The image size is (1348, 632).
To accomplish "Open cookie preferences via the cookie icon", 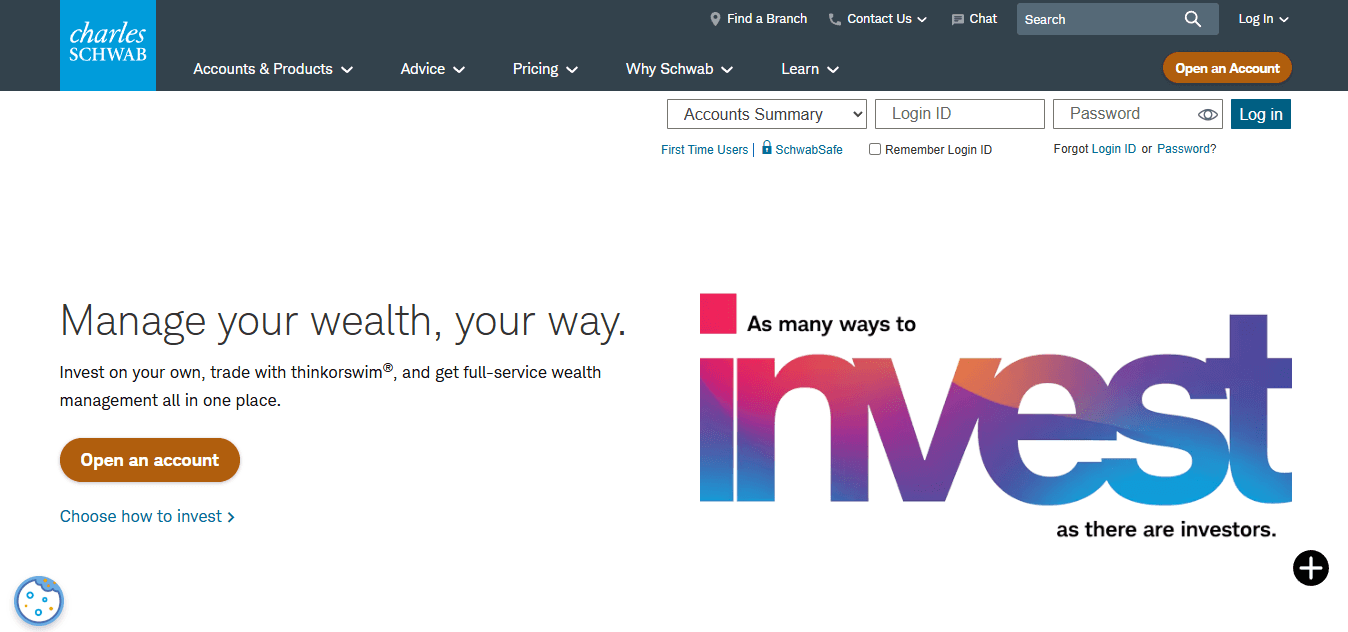I will pos(38,601).
